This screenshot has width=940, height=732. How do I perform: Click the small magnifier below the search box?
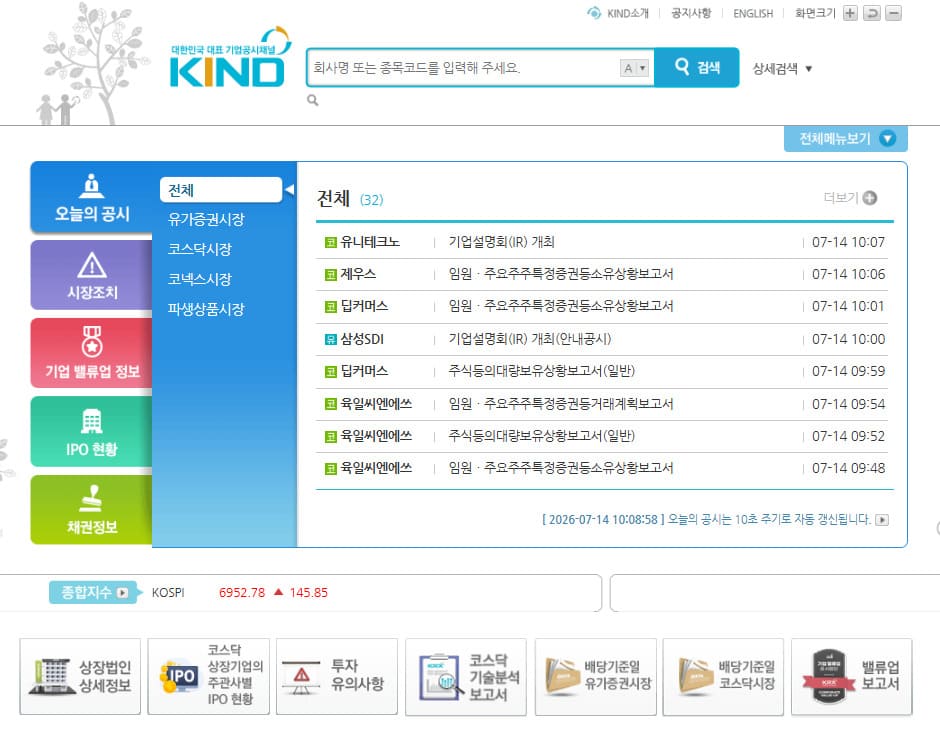coord(312,100)
